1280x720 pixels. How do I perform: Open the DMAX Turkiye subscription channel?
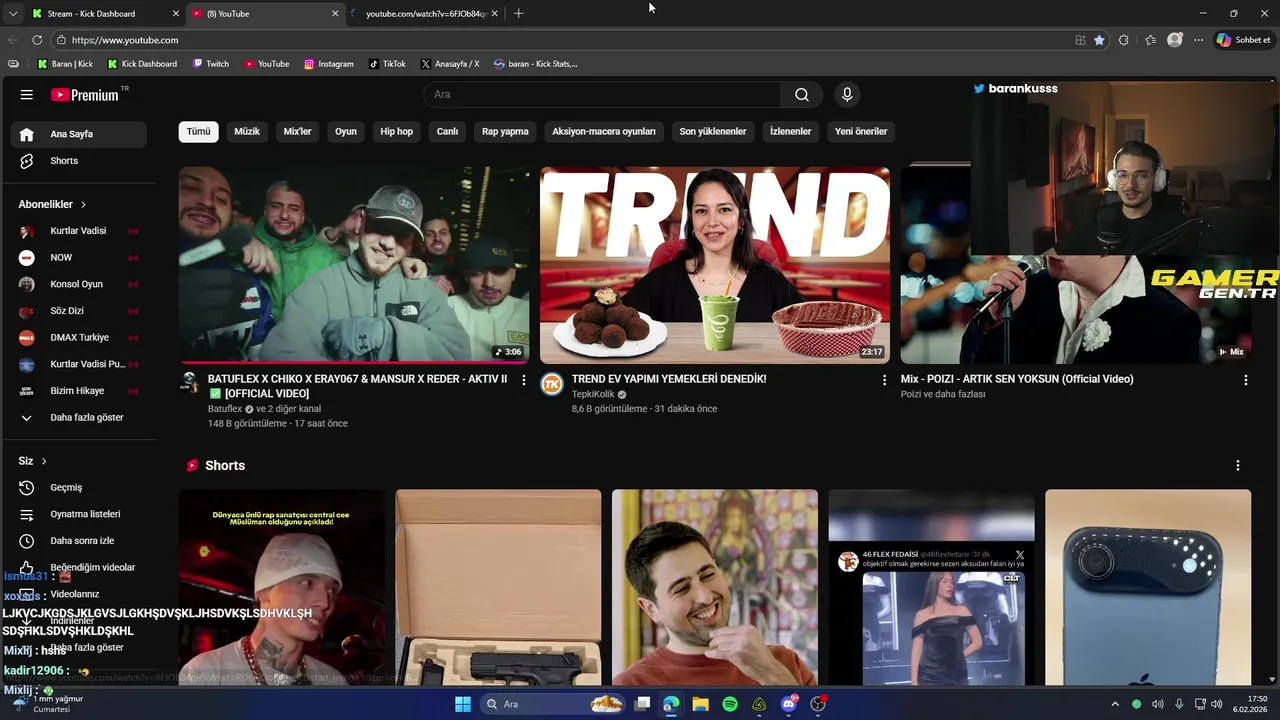(78, 338)
